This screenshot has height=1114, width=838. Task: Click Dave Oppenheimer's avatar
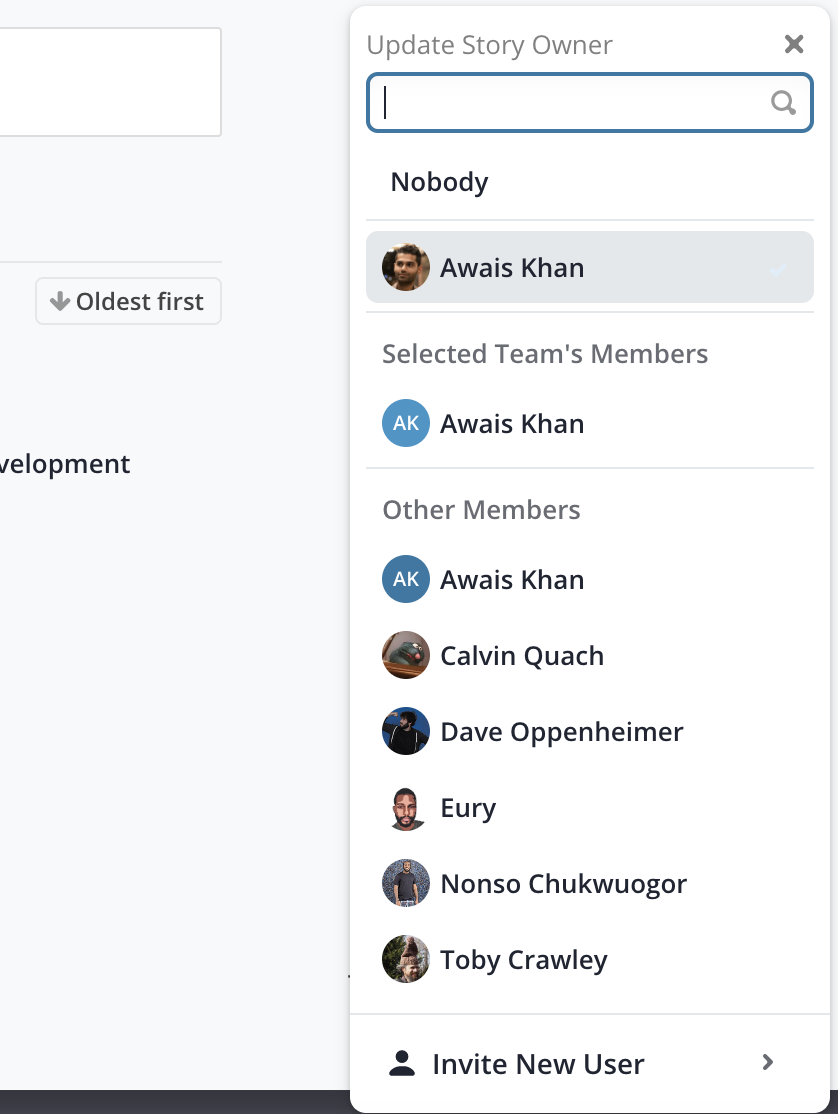406,731
